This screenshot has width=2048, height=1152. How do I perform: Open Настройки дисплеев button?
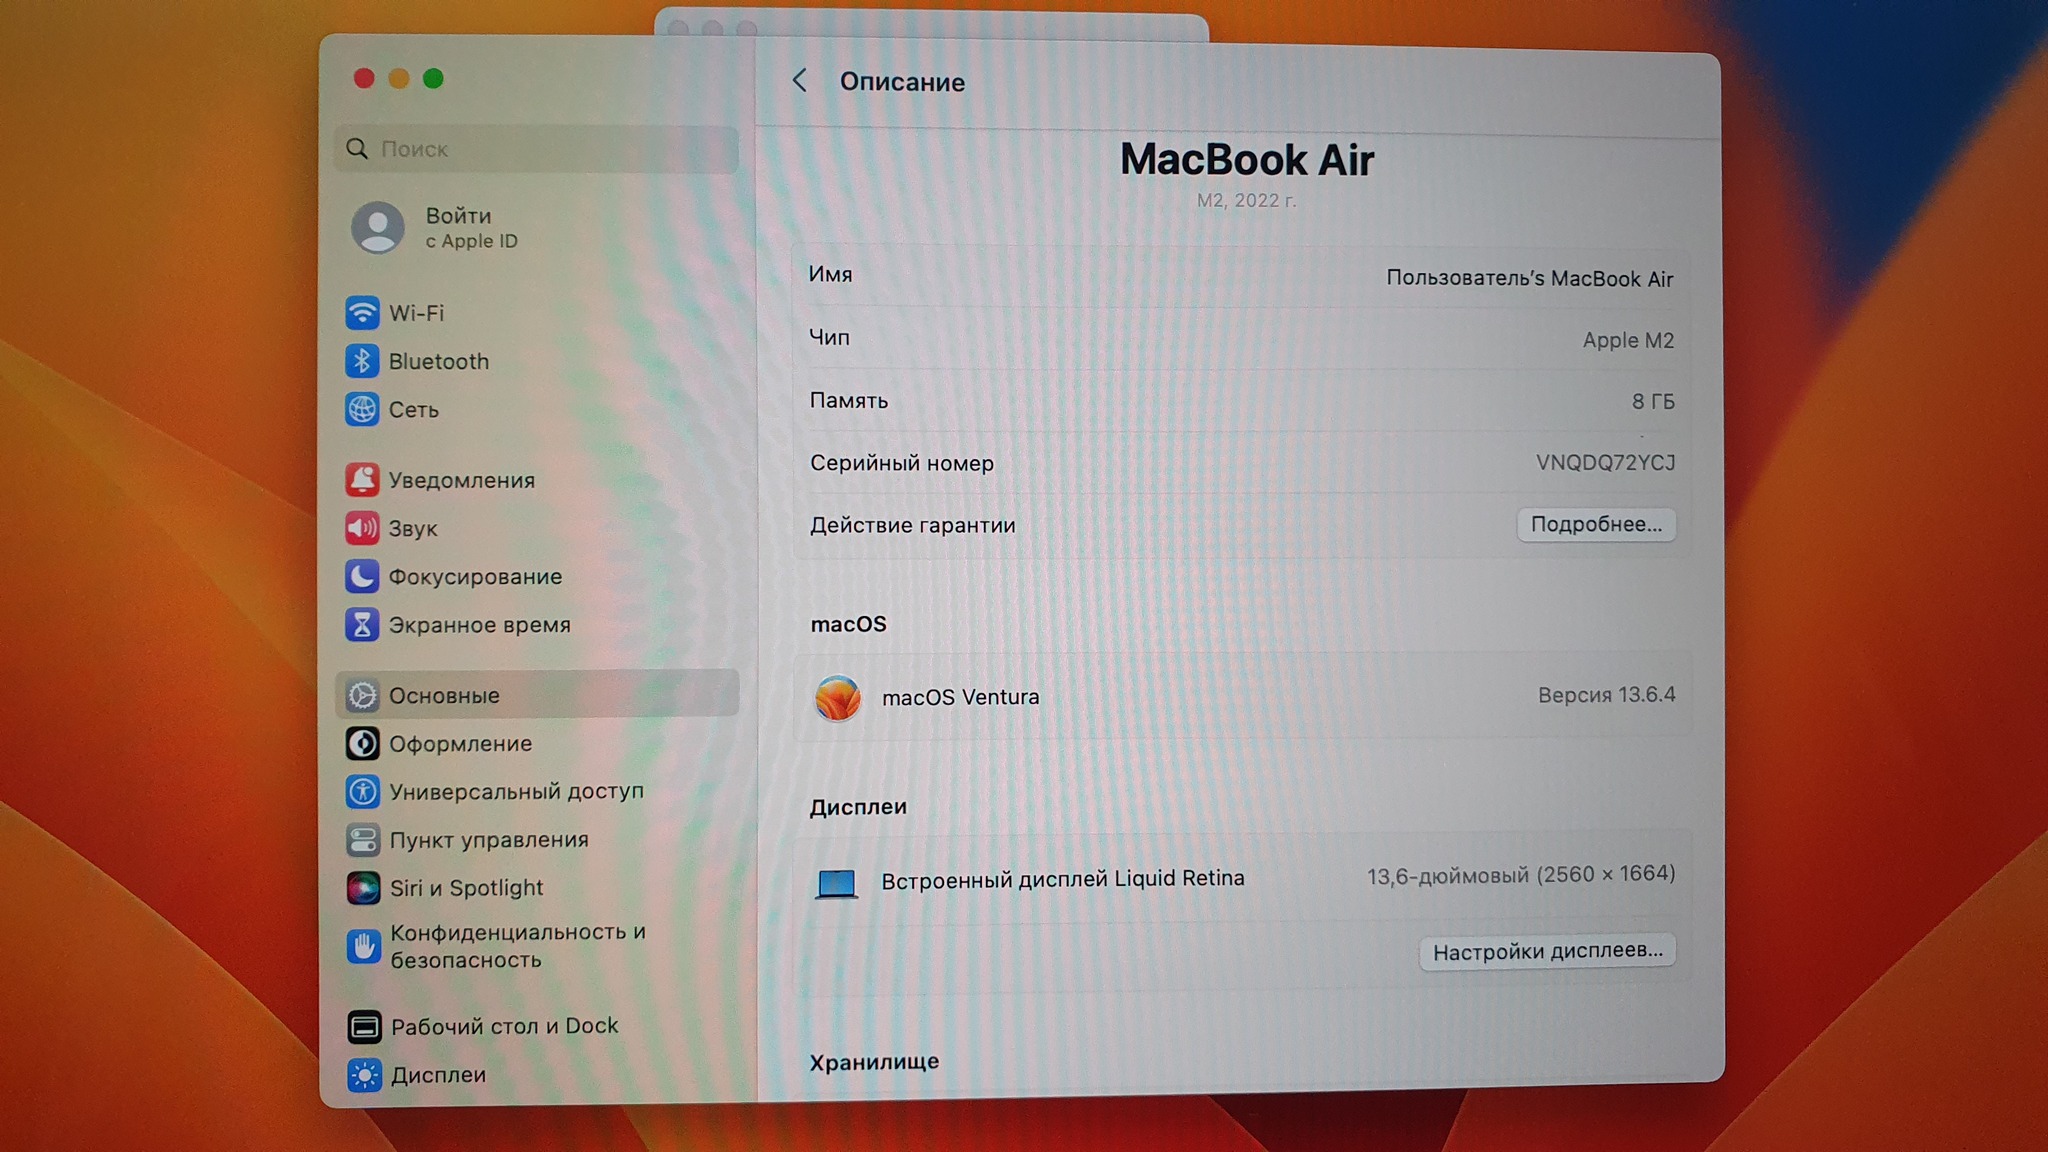click(1546, 951)
